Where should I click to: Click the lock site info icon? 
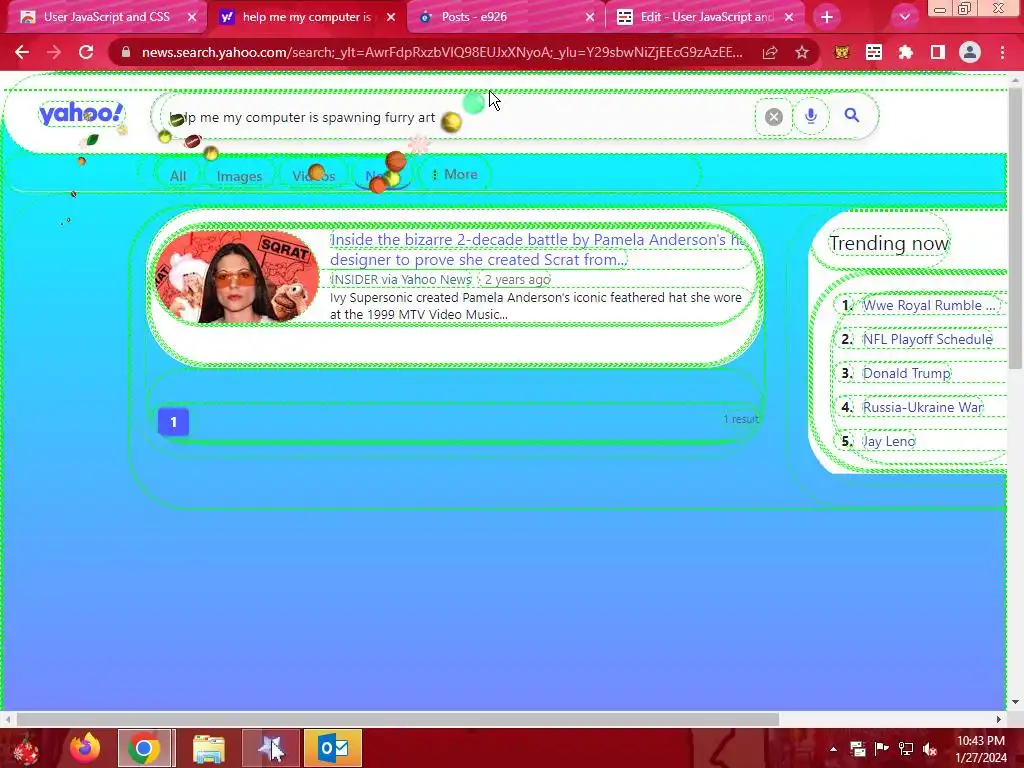click(x=127, y=52)
